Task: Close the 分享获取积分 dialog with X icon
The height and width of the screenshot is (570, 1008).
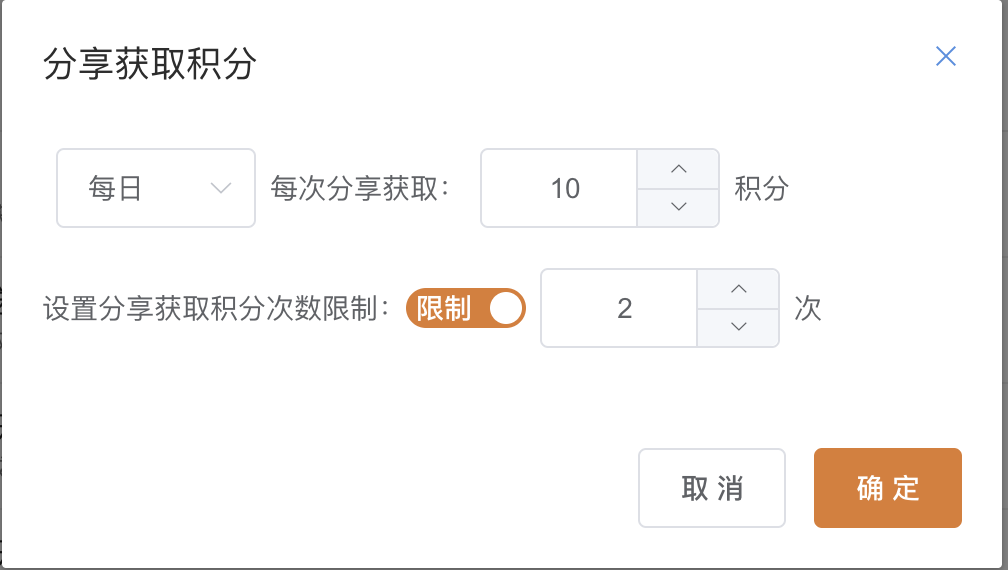Action: click(x=946, y=56)
